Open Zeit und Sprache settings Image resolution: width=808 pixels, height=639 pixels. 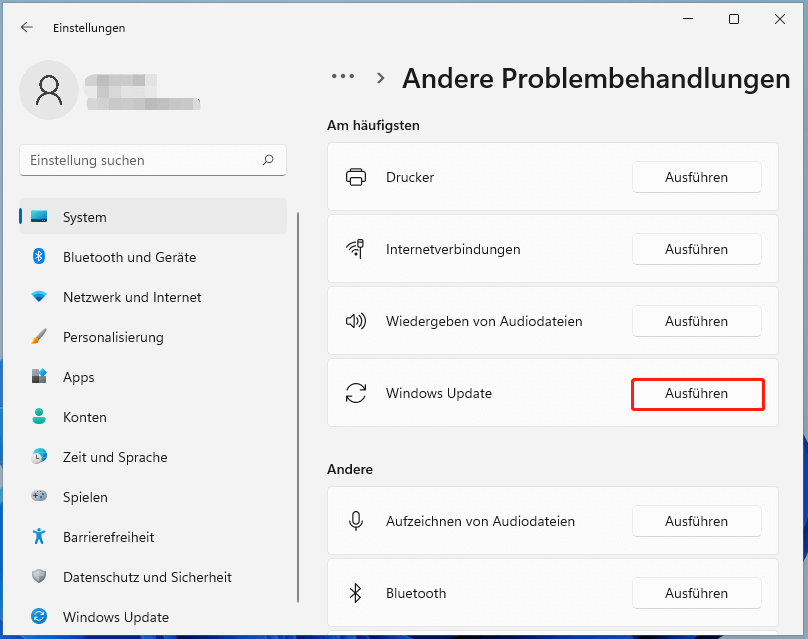point(153,457)
